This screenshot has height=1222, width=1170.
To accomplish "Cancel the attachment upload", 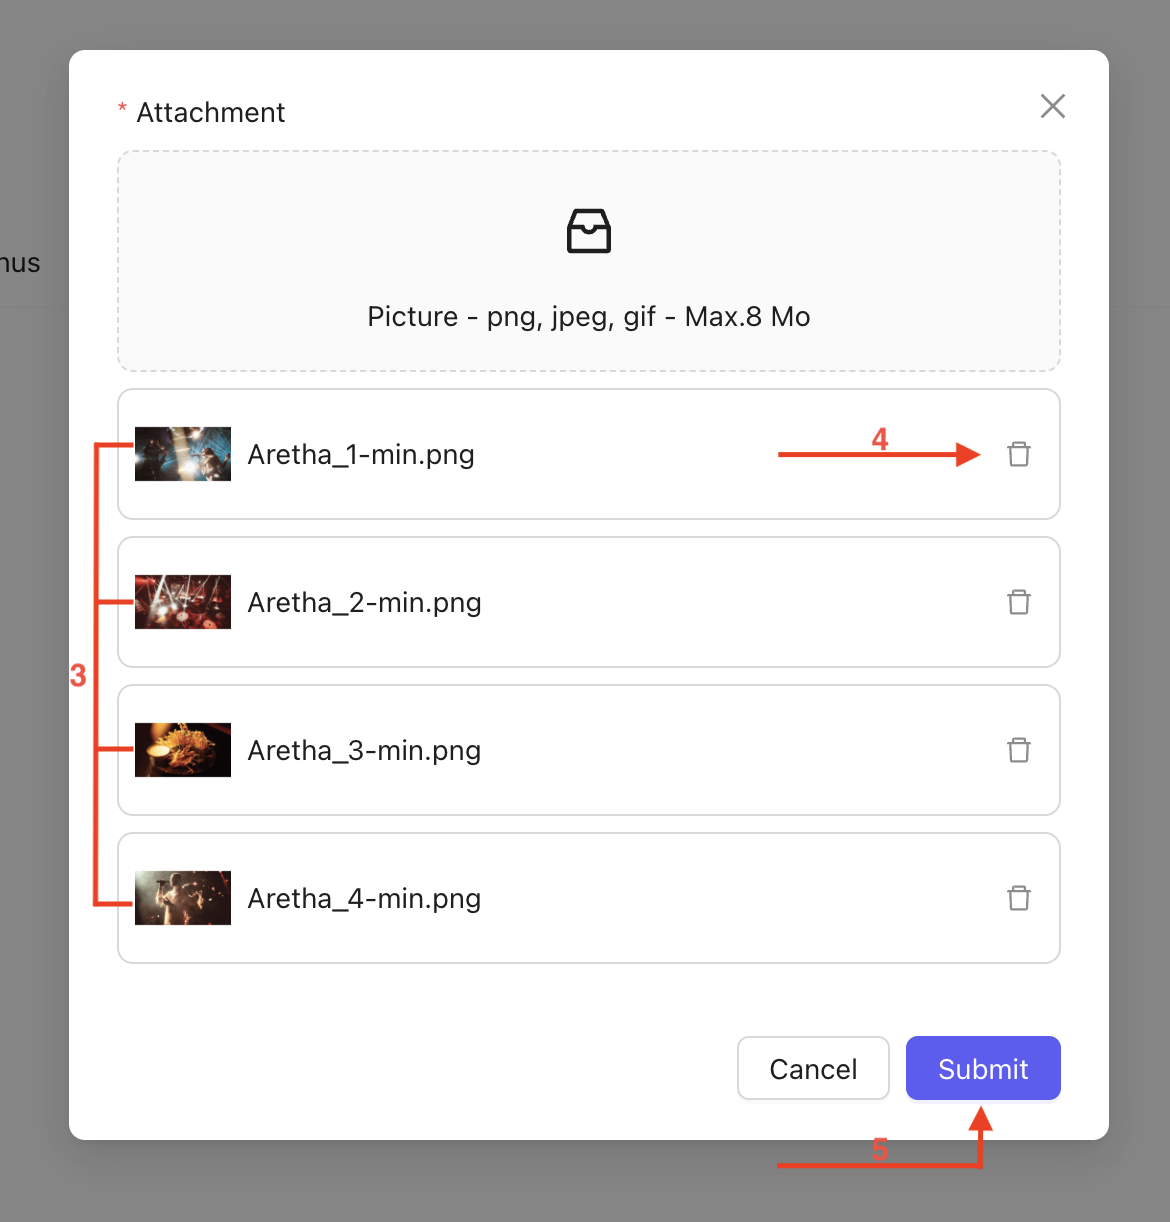I will click(x=812, y=1068).
